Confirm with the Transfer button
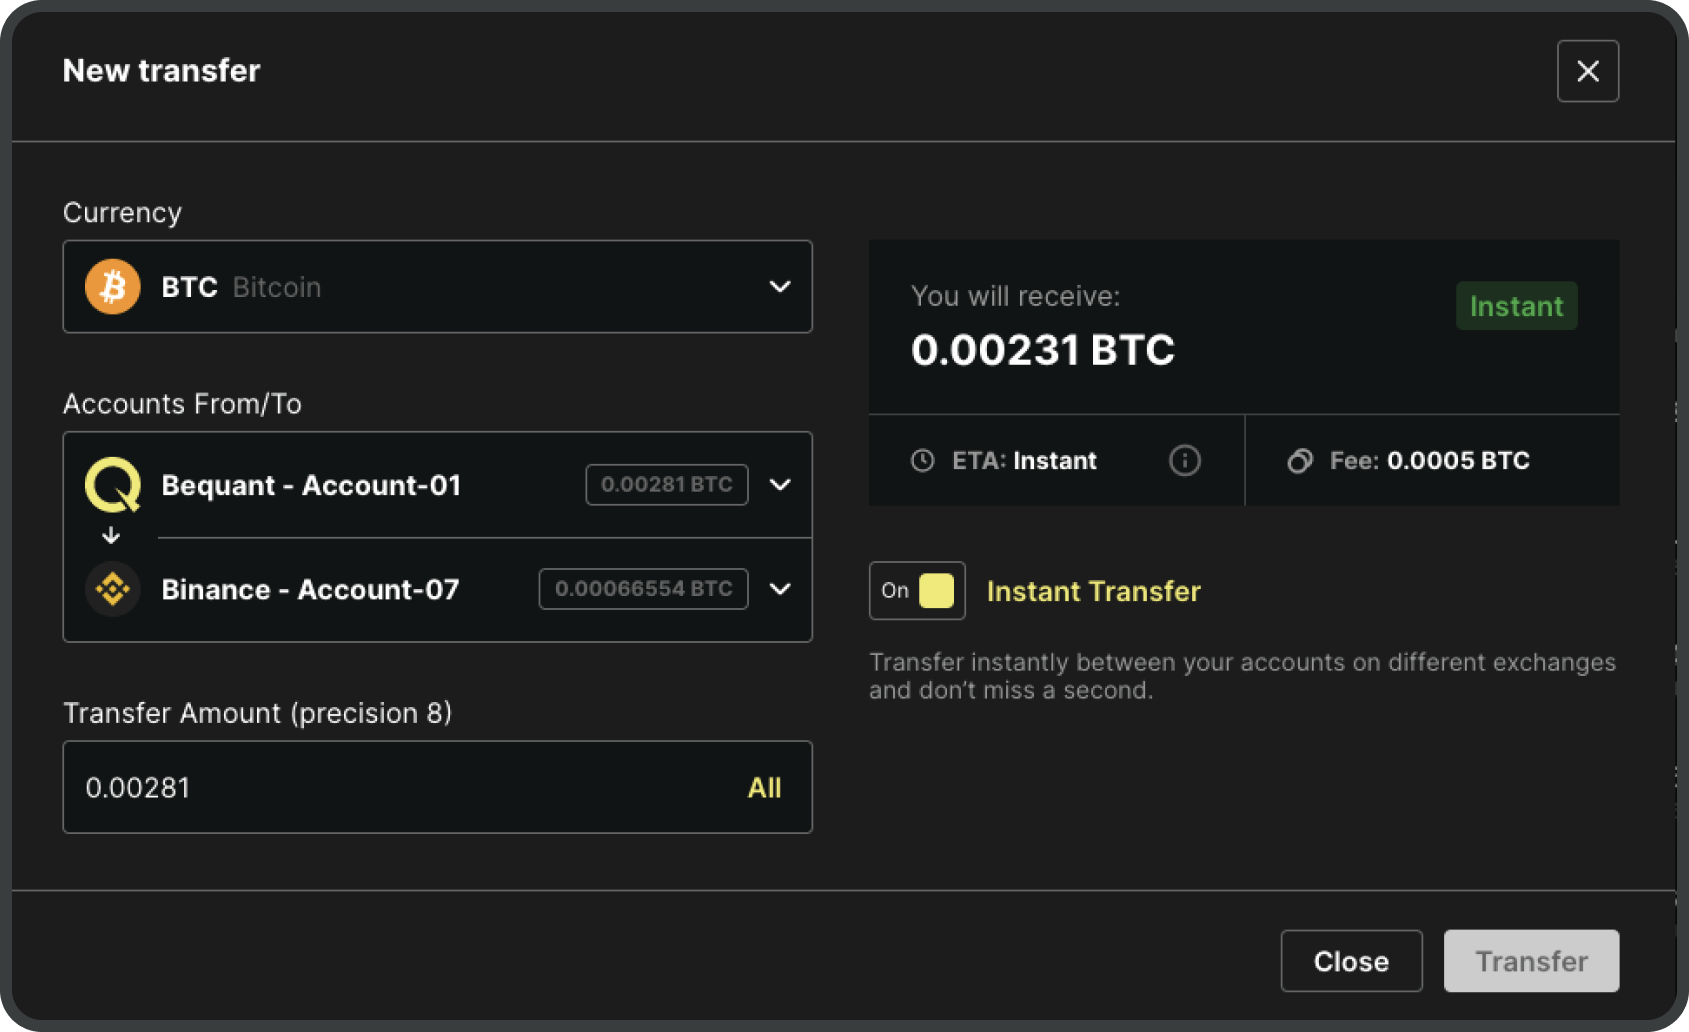Screen dimensions: 1689x1032 point(1530,961)
